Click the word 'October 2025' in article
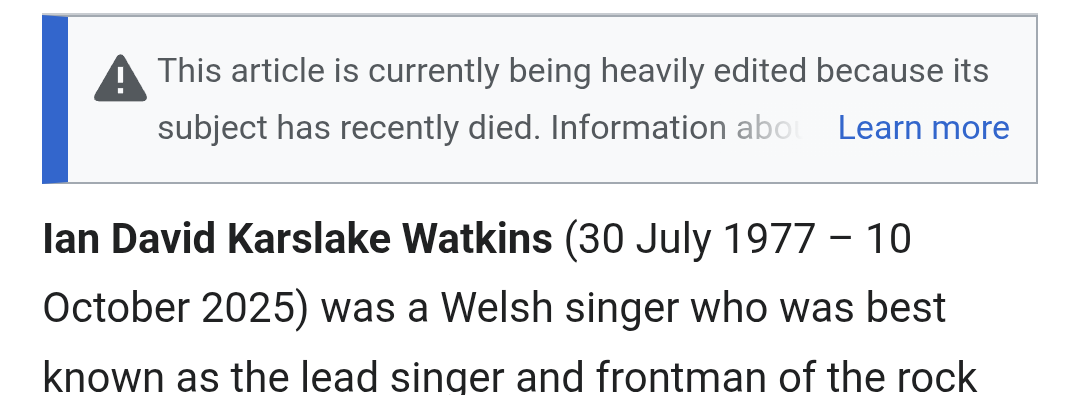1080x395 pixels. (x=169, y=307)
